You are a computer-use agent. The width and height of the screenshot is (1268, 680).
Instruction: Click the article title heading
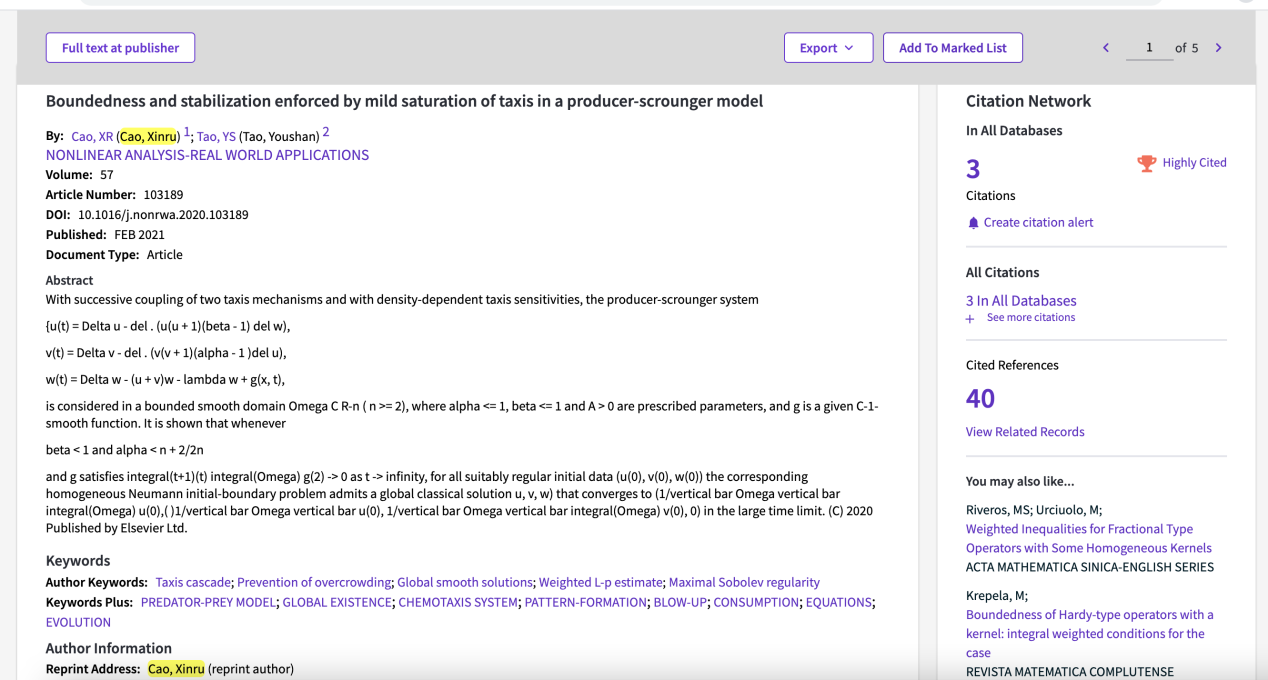coord(404,101)
